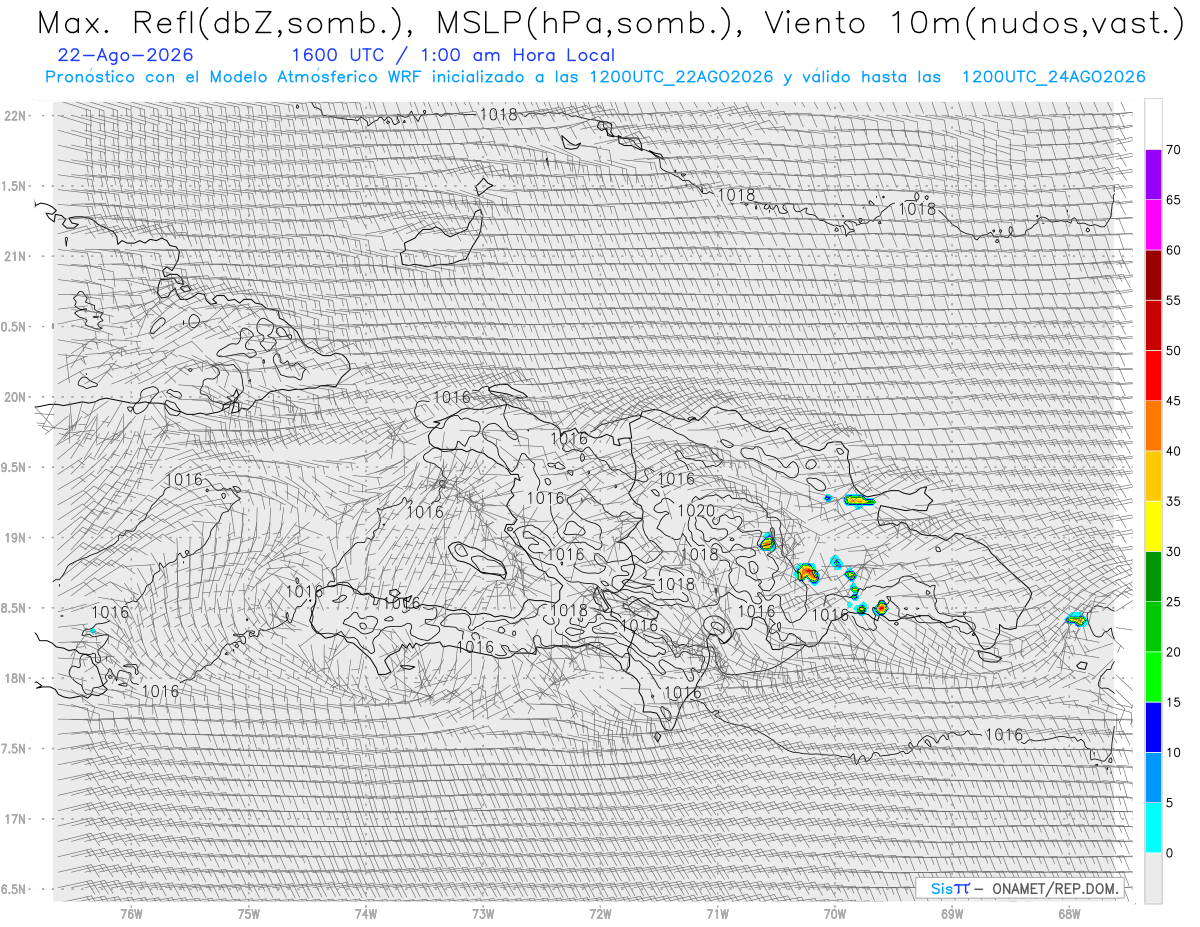Click the truncated '1.5N' latitude label
The width and height of the screenshot is (1200, 927).
[x=15, y=187]
